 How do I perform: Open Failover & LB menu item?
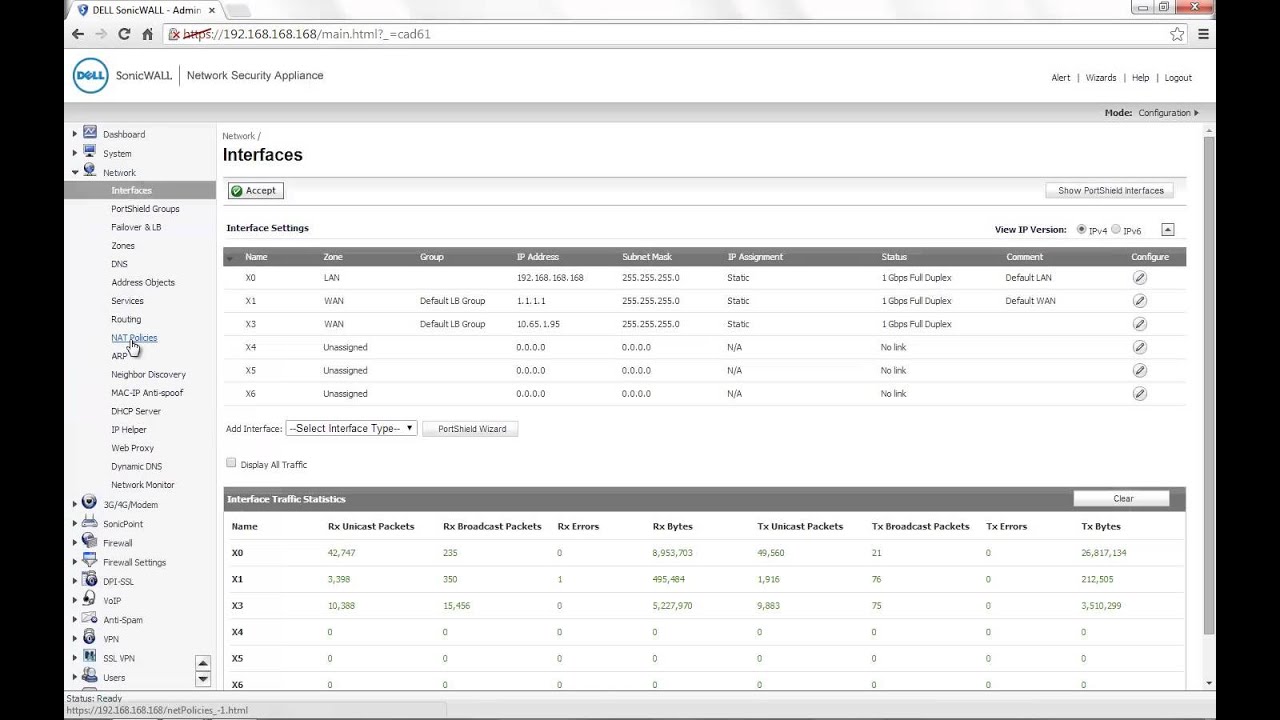click(x=136, y=227)
